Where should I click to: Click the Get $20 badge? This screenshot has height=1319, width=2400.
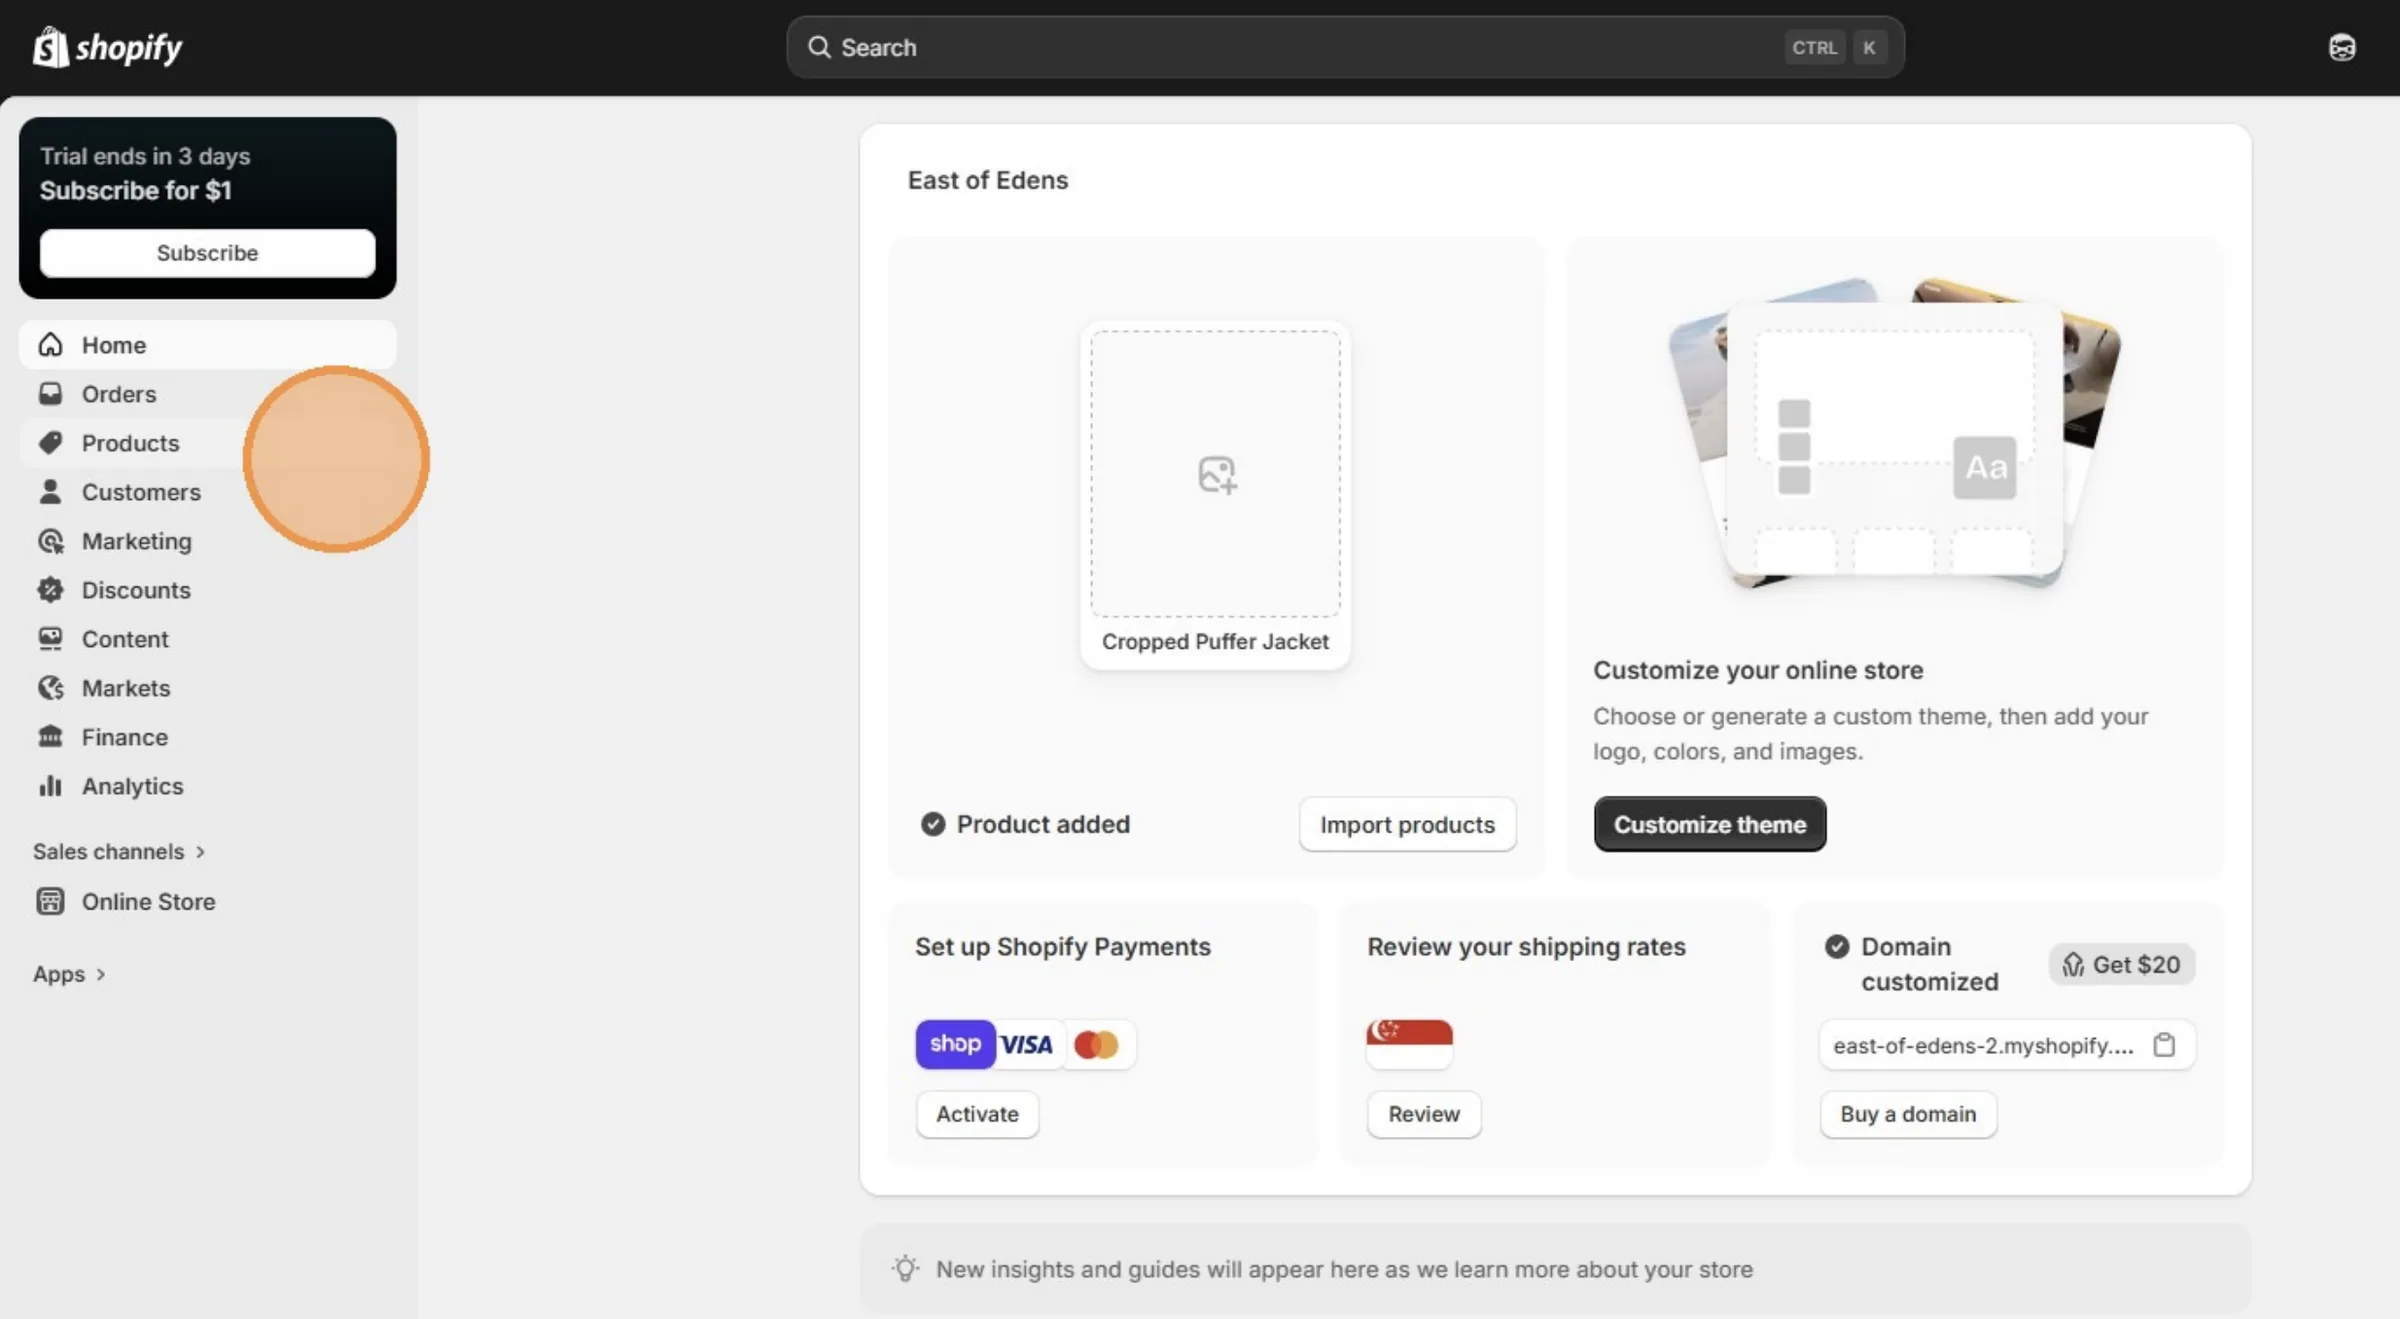2121,965
